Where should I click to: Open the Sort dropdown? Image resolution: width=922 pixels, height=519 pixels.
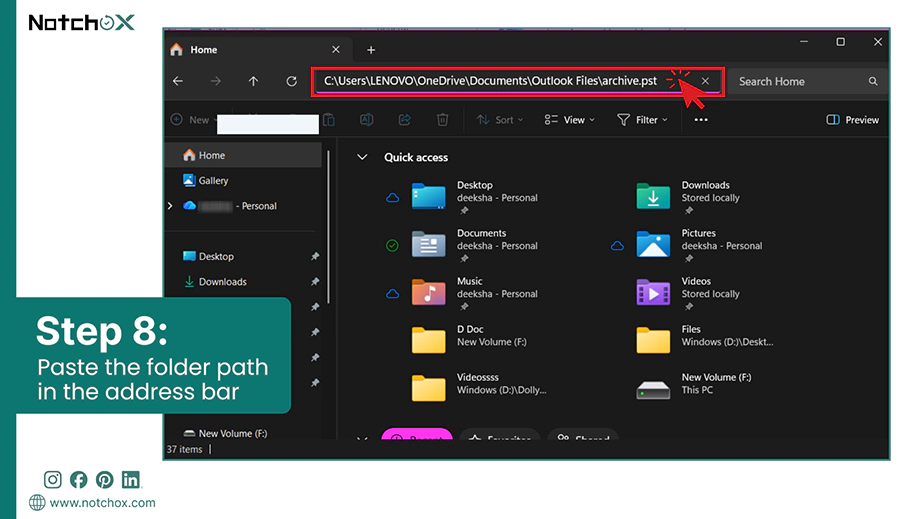tap(500, 120)
